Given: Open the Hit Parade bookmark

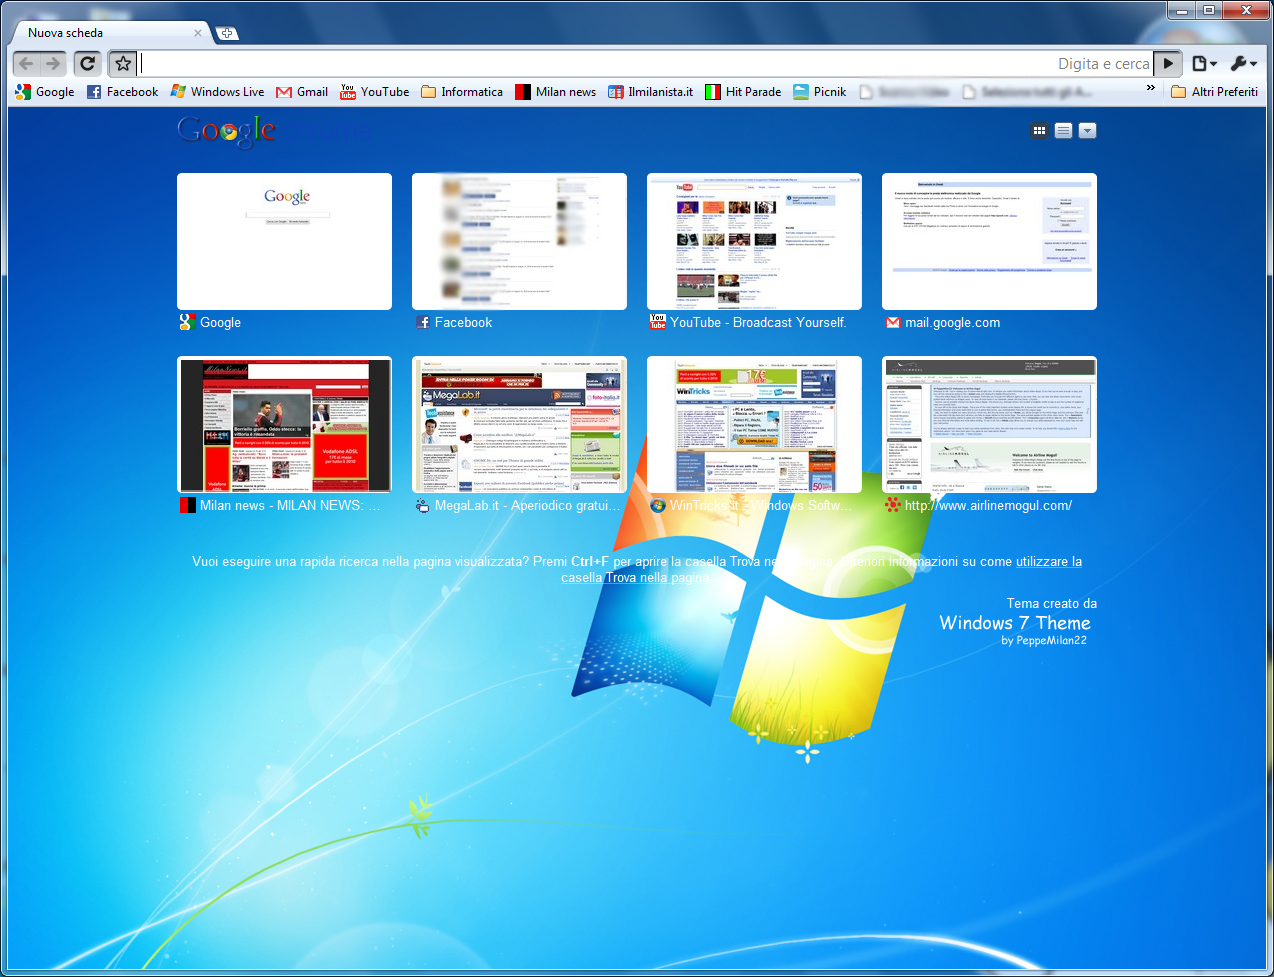Looking at the screenshot, I should pyautogui.click(x=743, y=92).
